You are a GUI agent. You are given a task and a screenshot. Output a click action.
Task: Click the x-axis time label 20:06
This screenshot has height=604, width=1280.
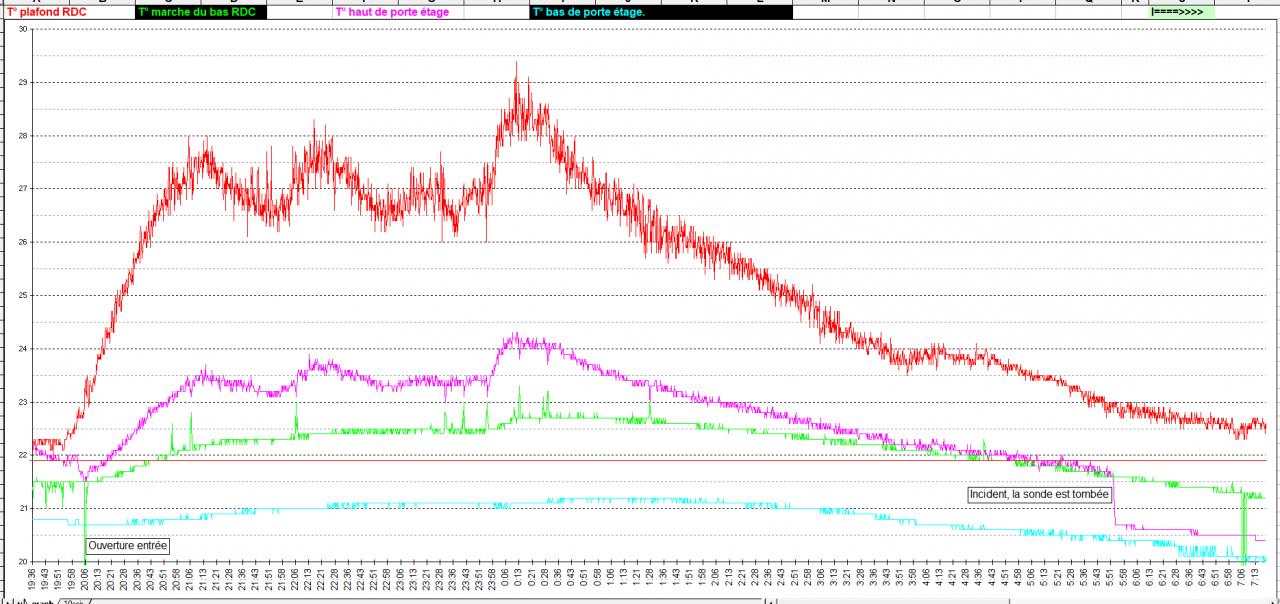click(x=86, y=579)
